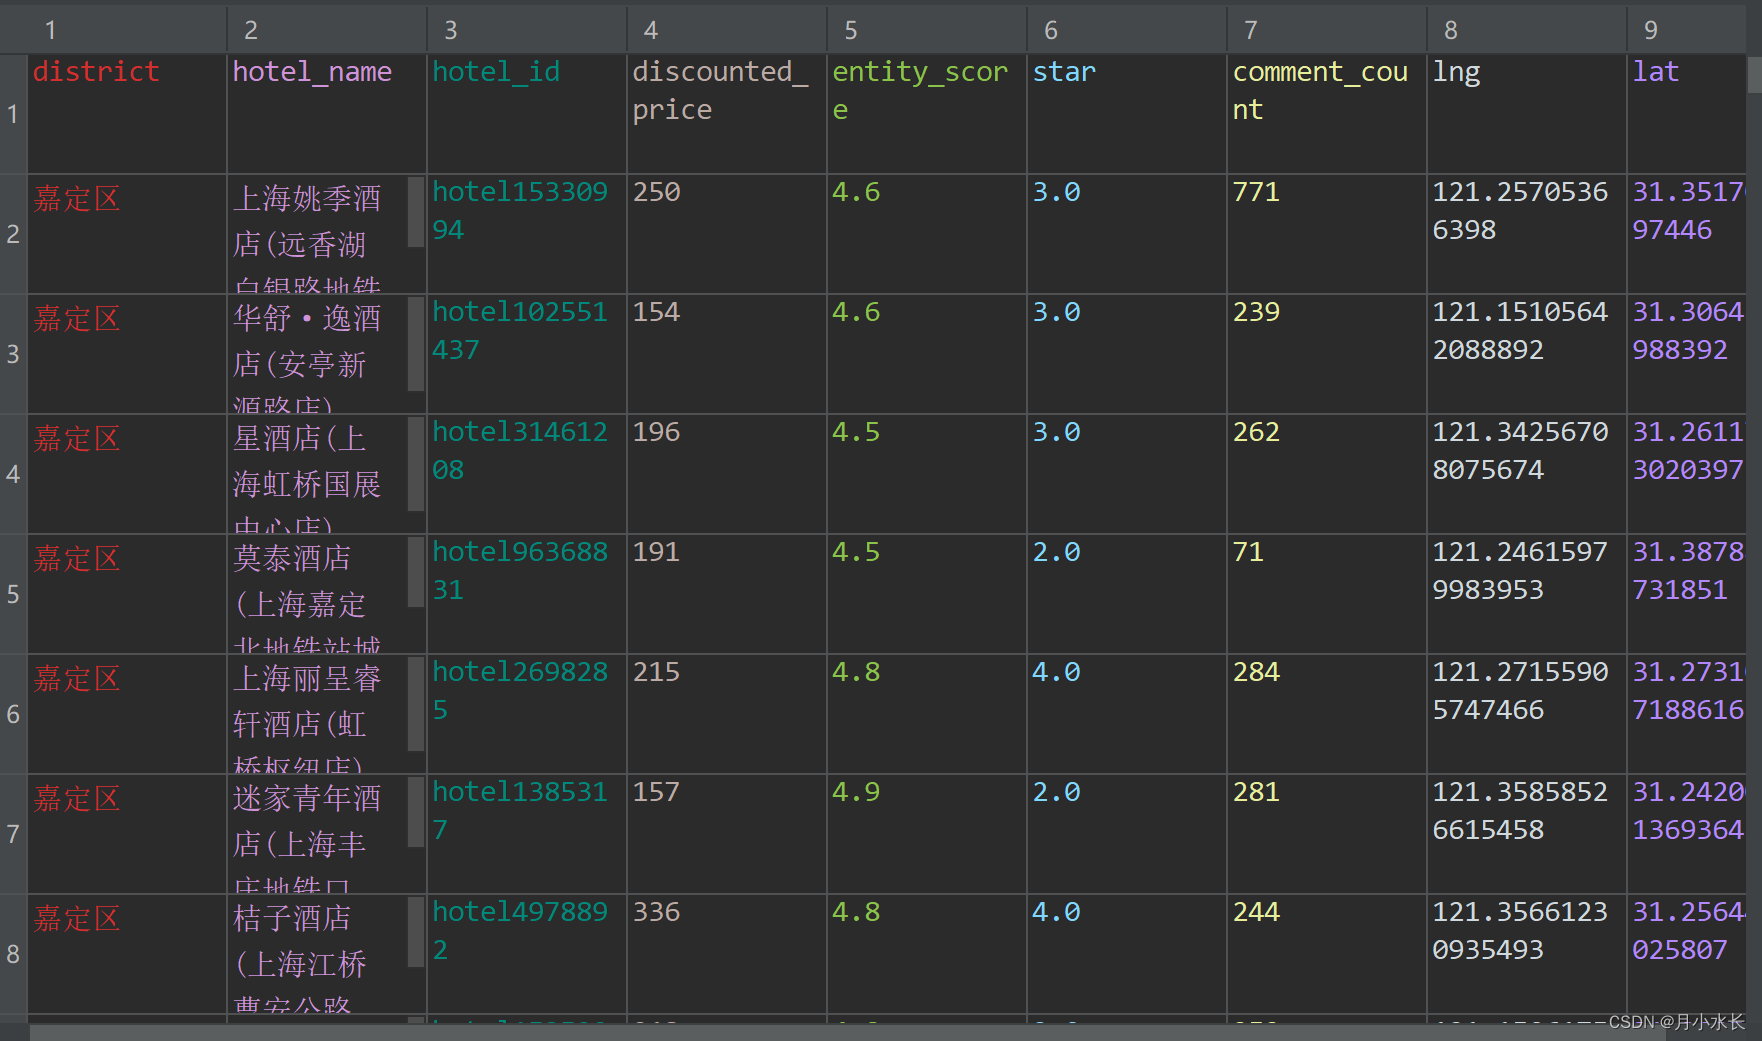Click hotel id cell hotel15330994

(527, 234)
